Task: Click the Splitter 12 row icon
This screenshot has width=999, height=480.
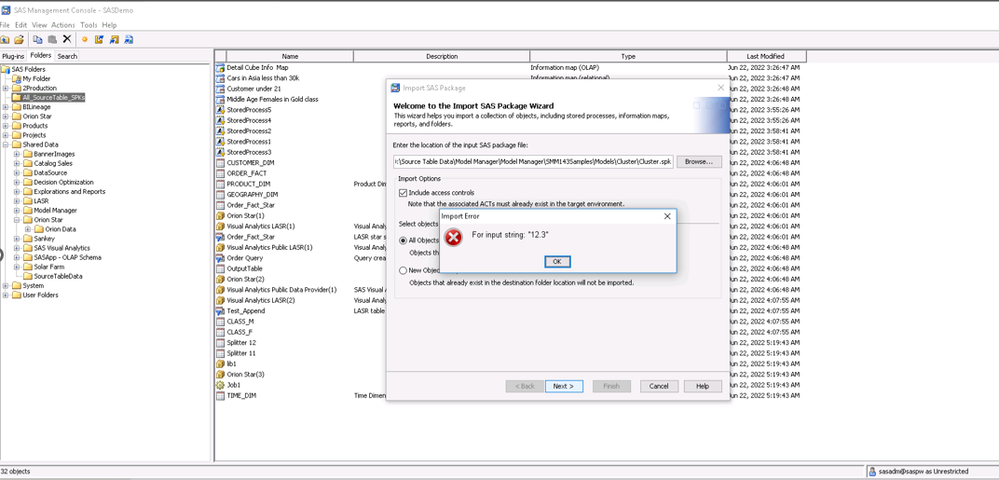Action: coord(220,342)
